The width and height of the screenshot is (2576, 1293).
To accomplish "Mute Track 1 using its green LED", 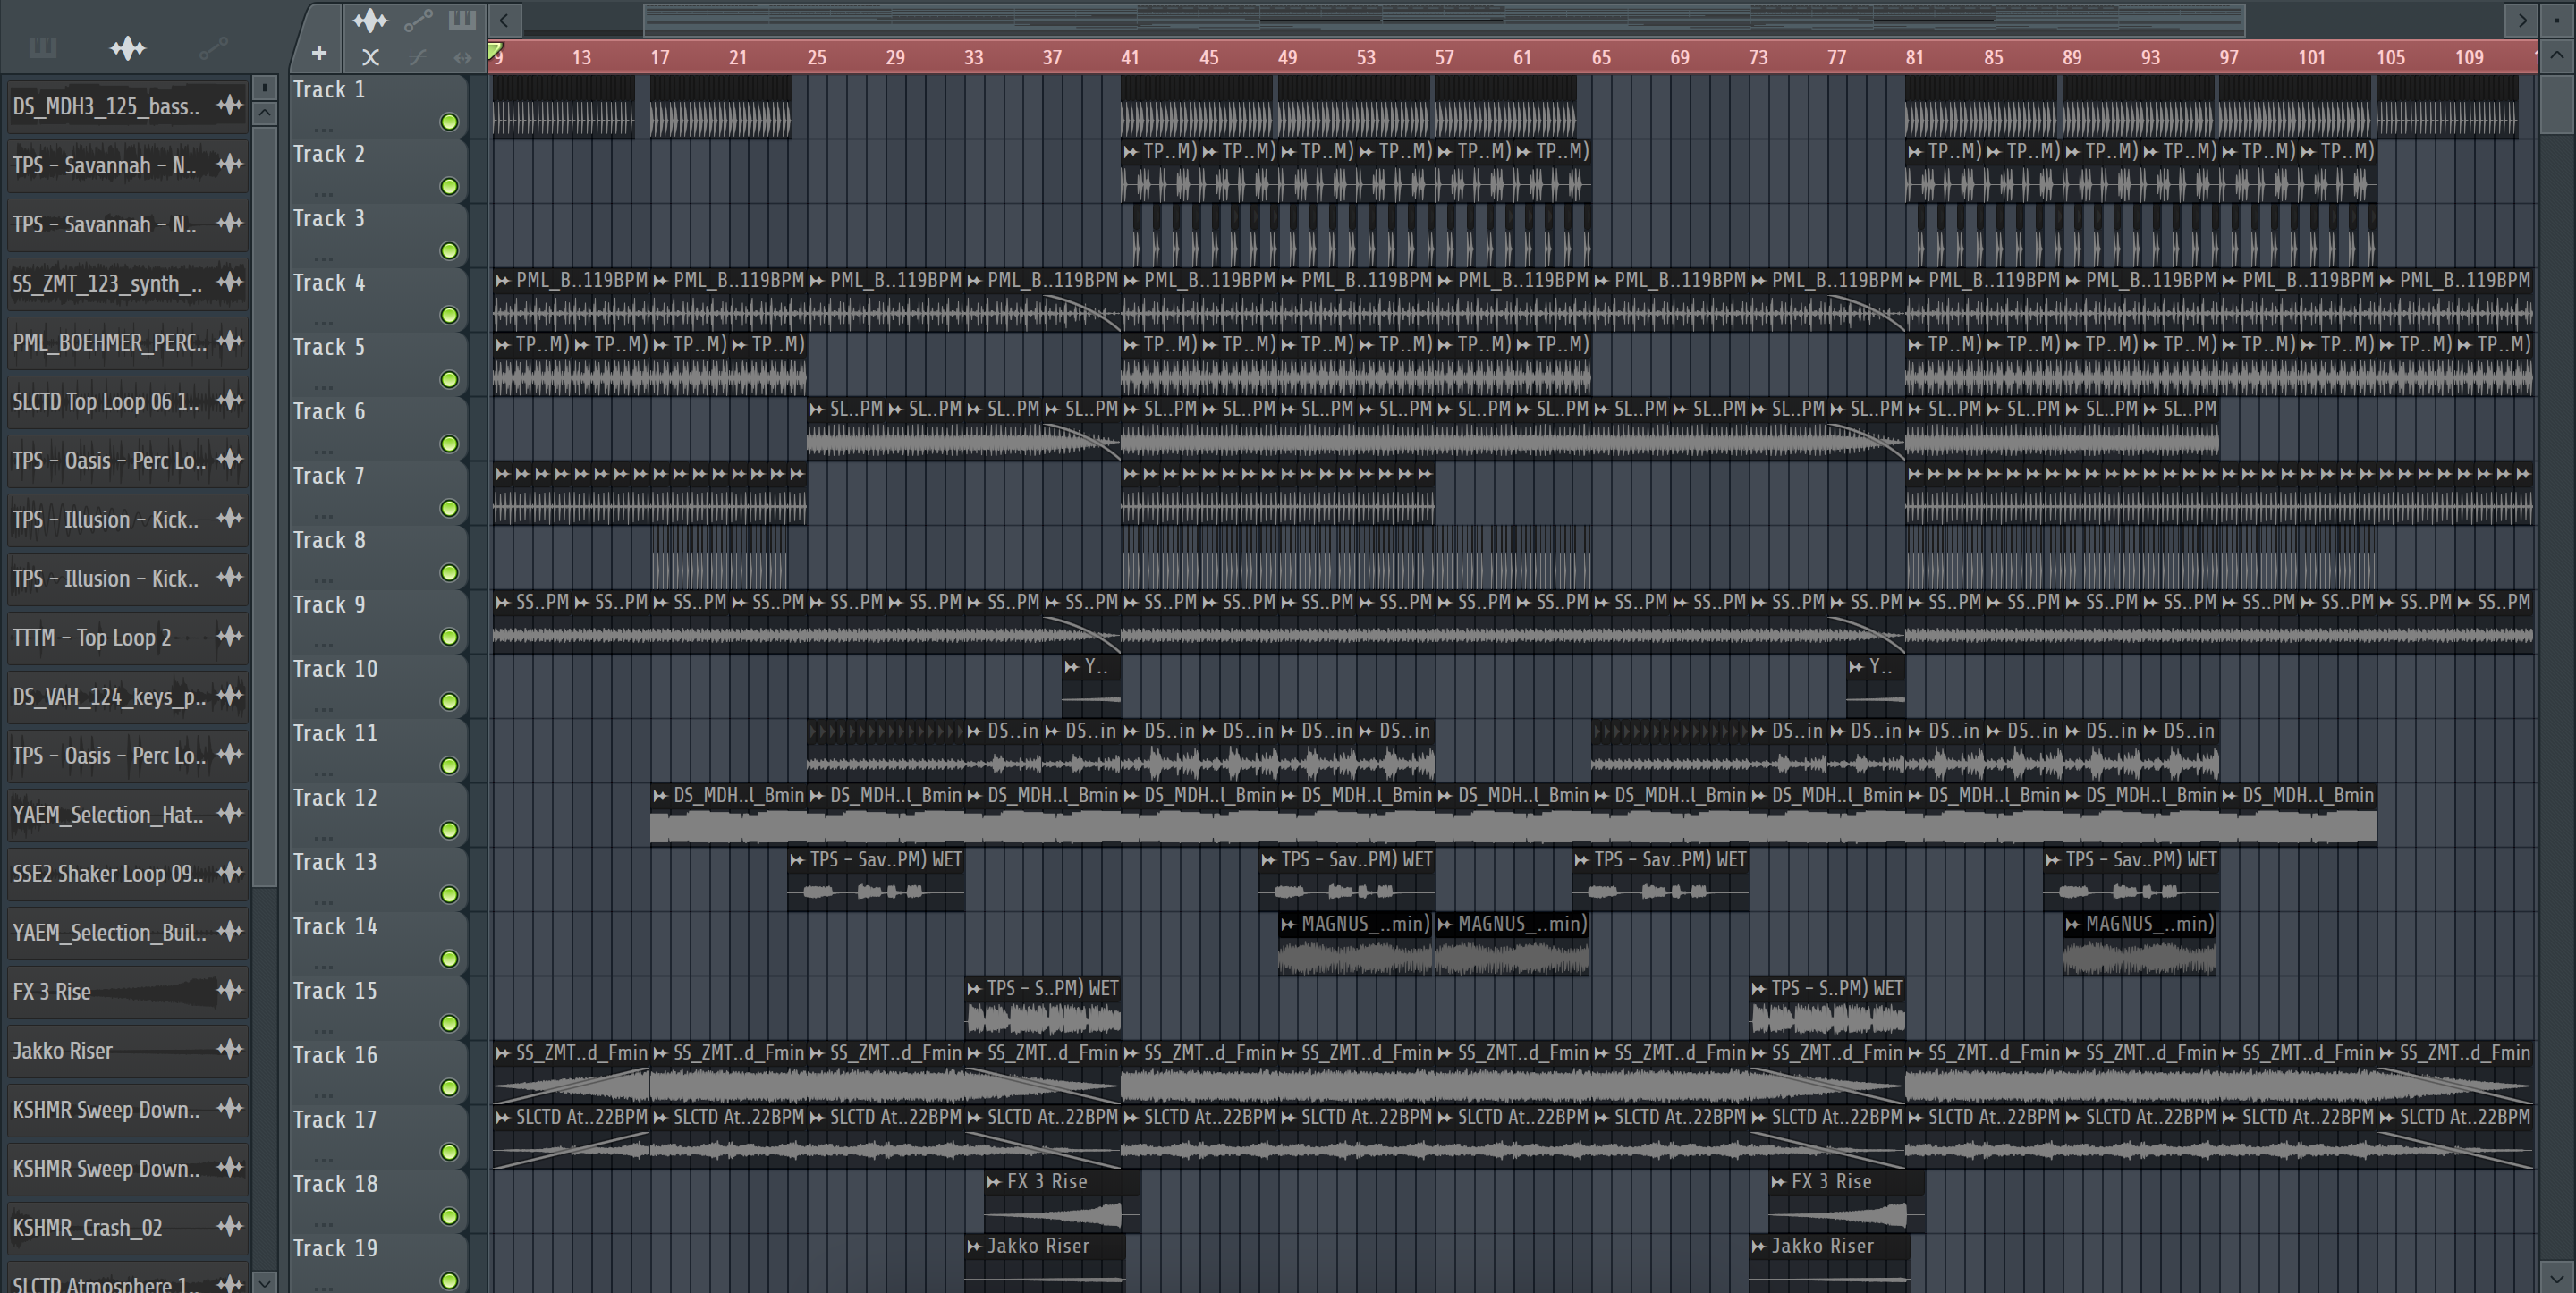I will coord(449,122).
